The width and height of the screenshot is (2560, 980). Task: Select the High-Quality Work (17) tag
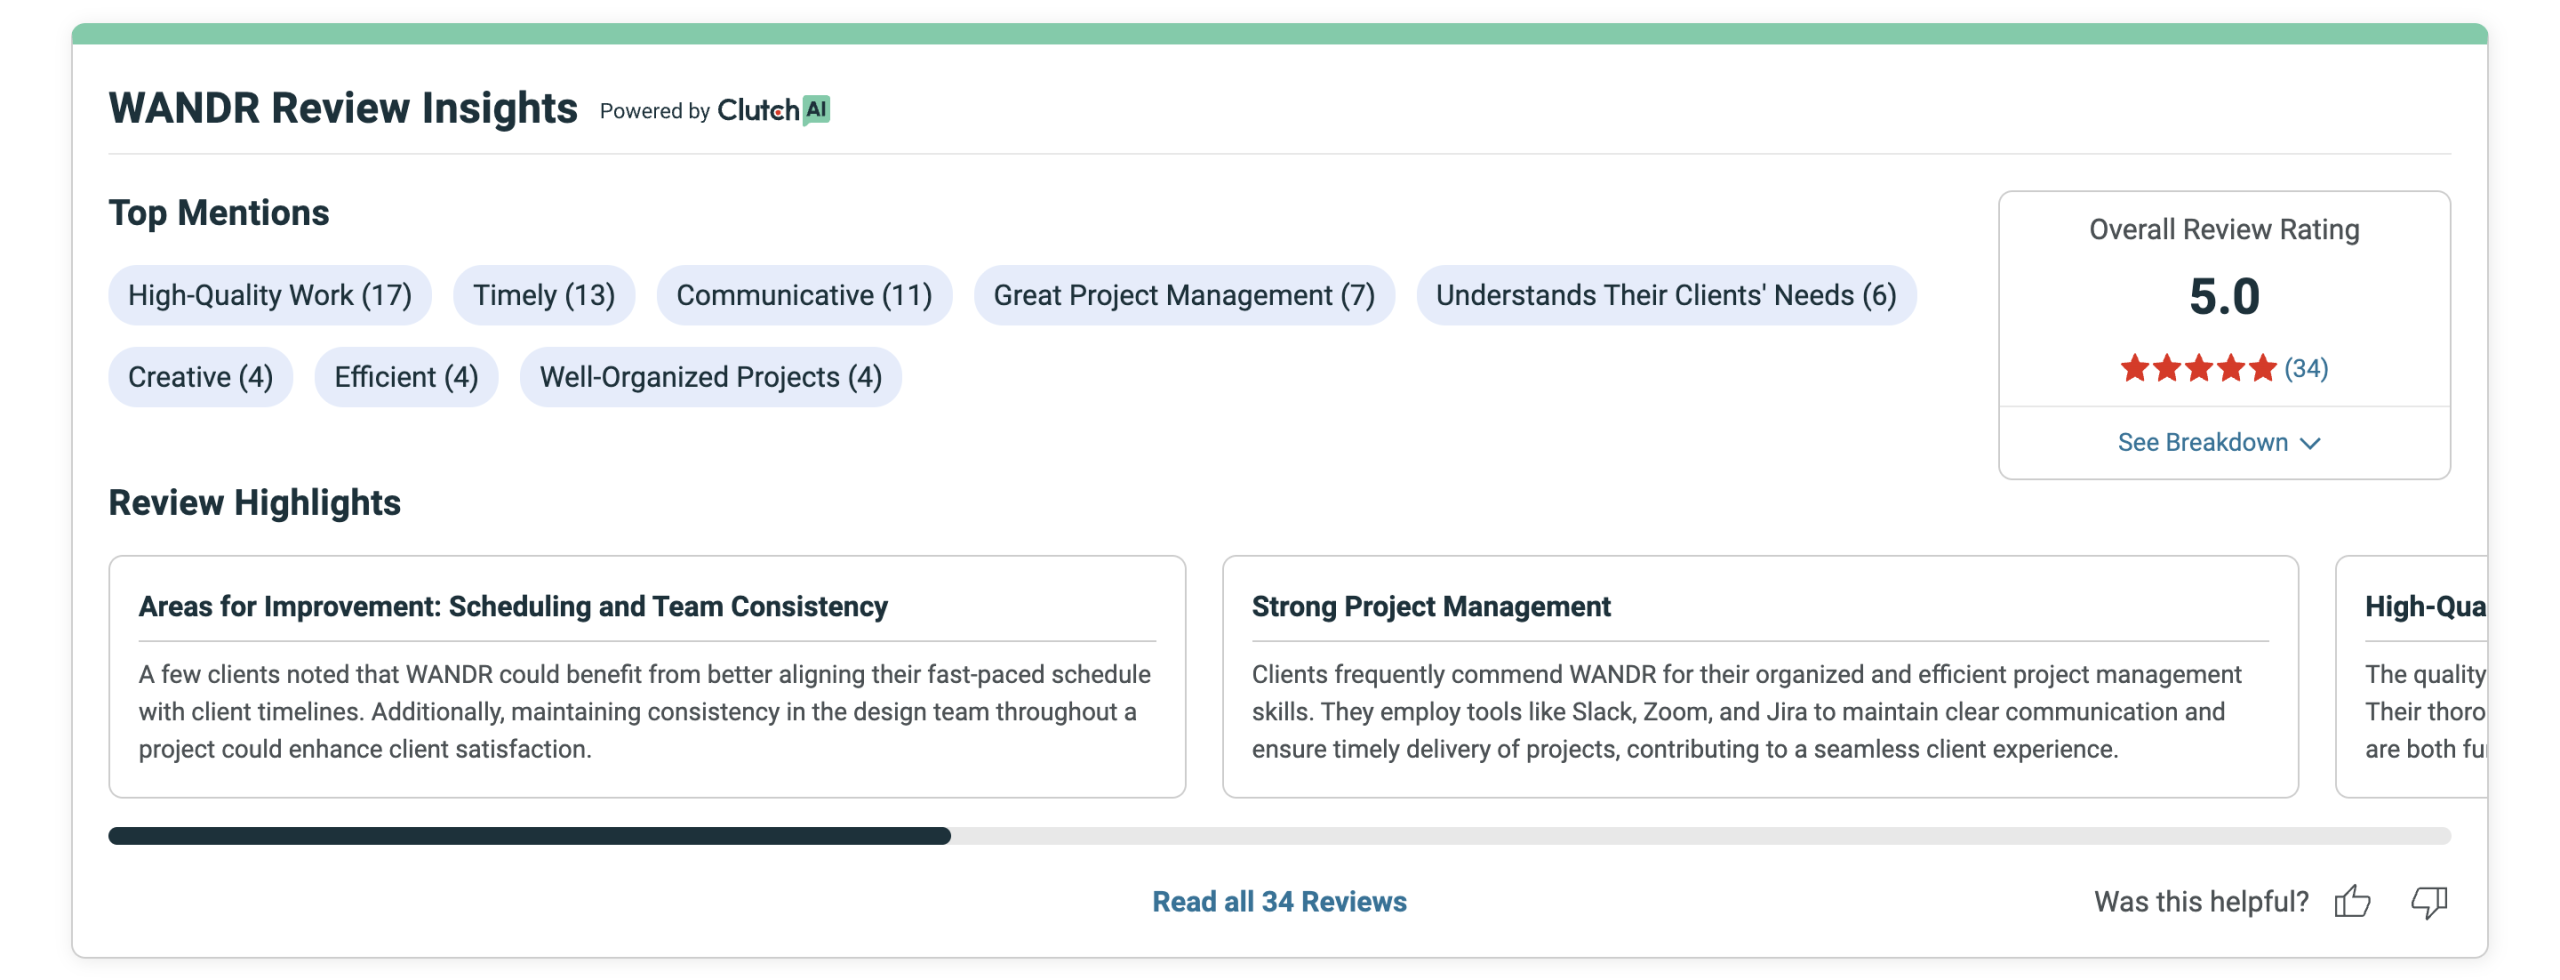pyautogui.click(x=269, y=295)
